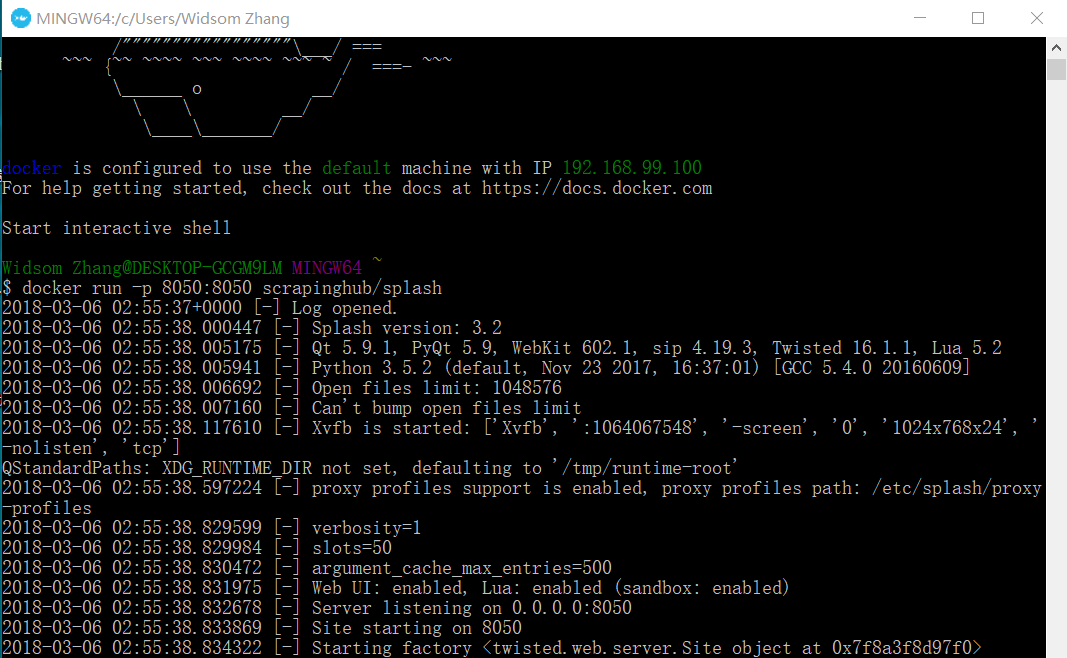The image size is (1067, 658).
Task: Click 'Start interactive shell' line
Action: (116, 227)
